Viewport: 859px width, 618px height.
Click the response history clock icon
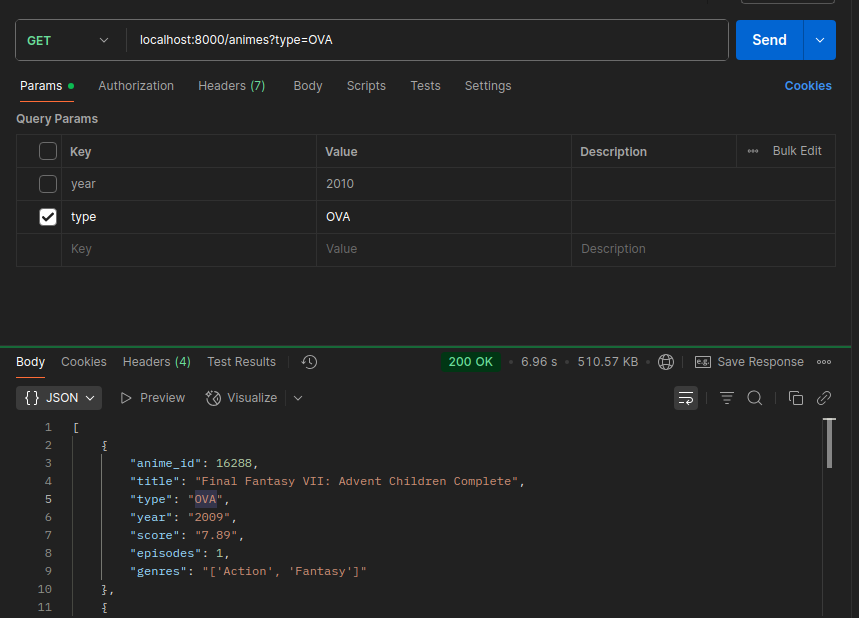click(309, 362)
